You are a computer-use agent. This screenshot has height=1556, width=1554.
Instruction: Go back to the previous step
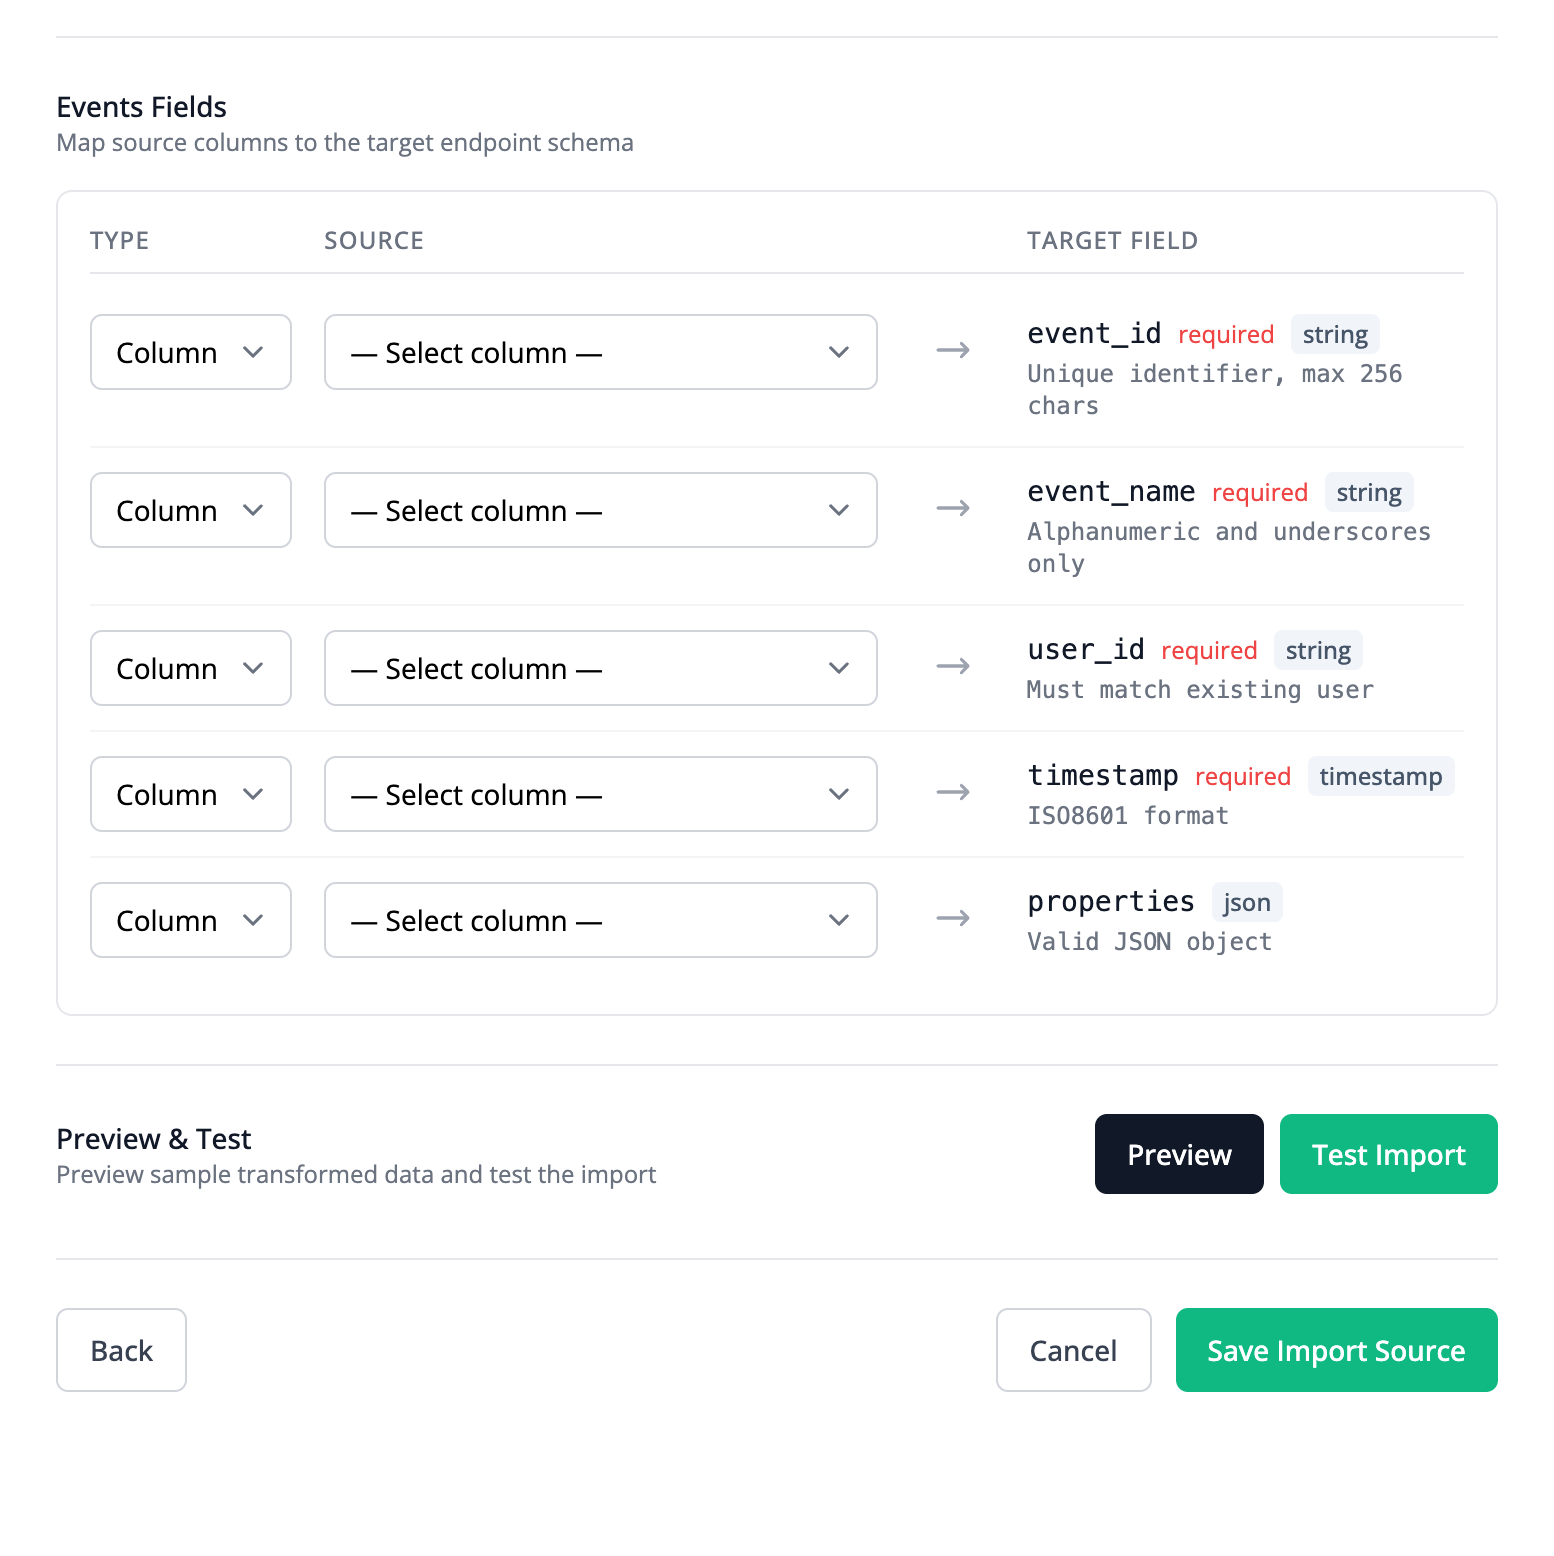[121, 1350]
